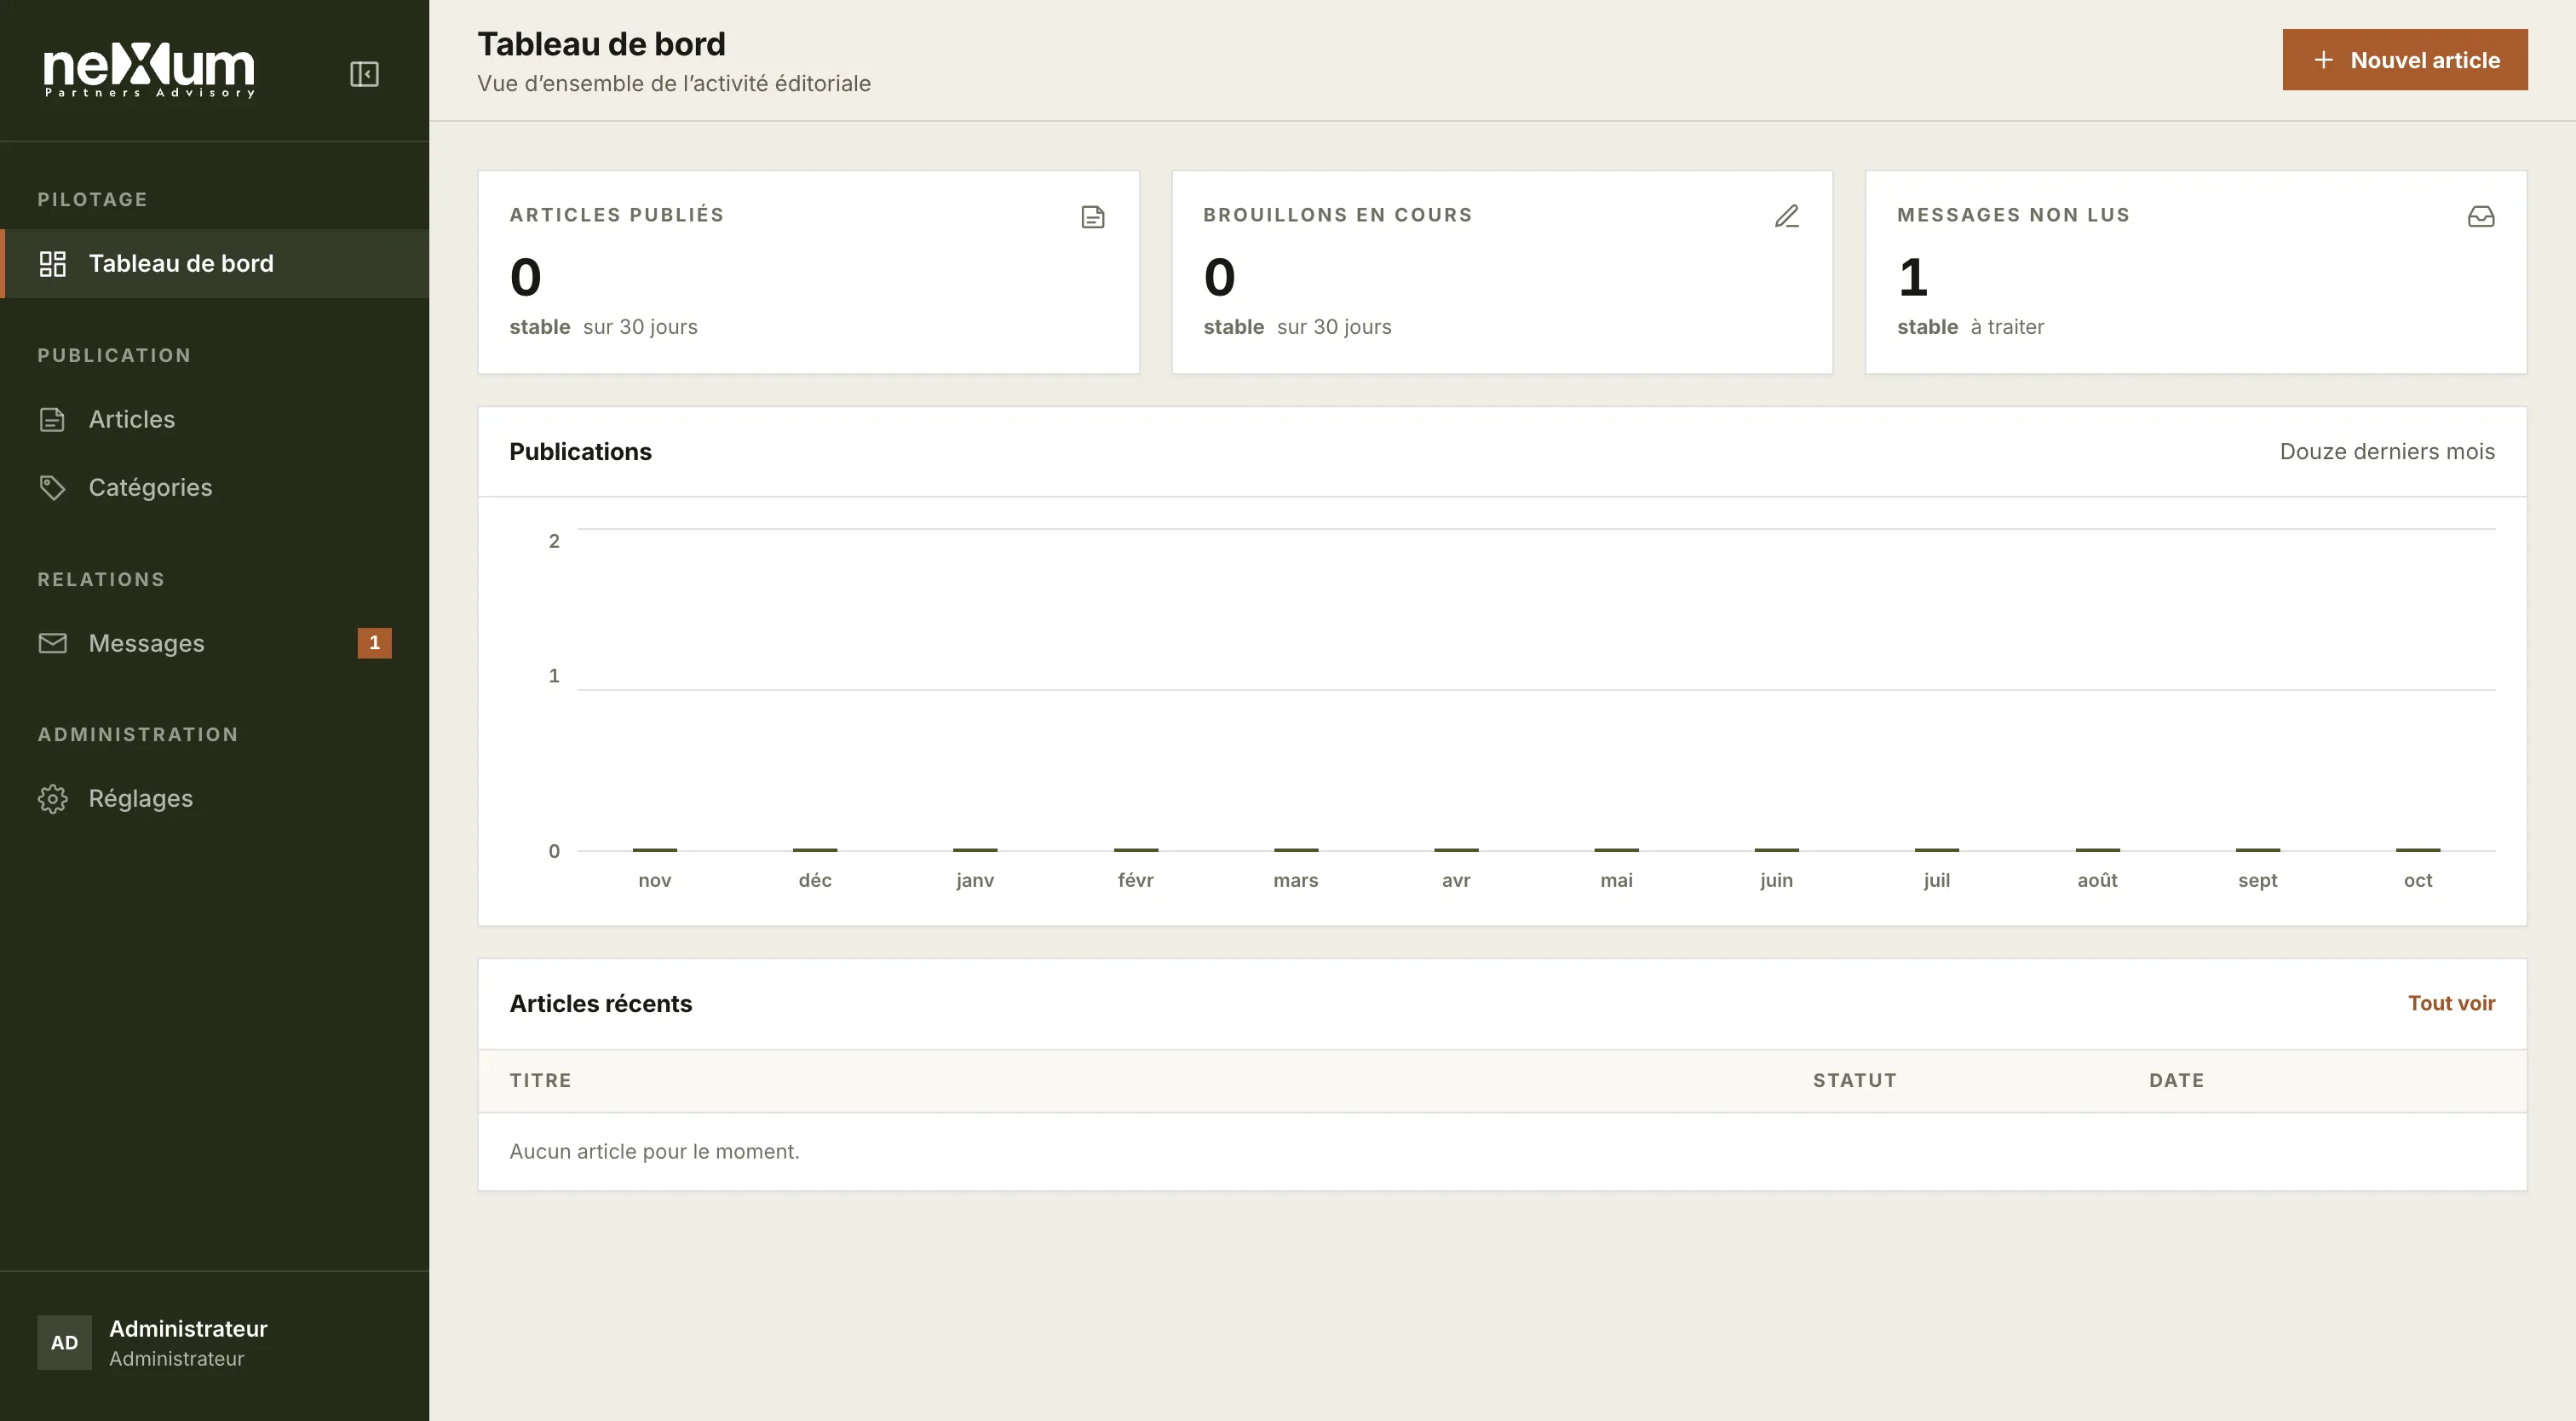This screenshot has width=2576, height=1421.
Task: Open Réglages settings page
Action: coord(215,799)
